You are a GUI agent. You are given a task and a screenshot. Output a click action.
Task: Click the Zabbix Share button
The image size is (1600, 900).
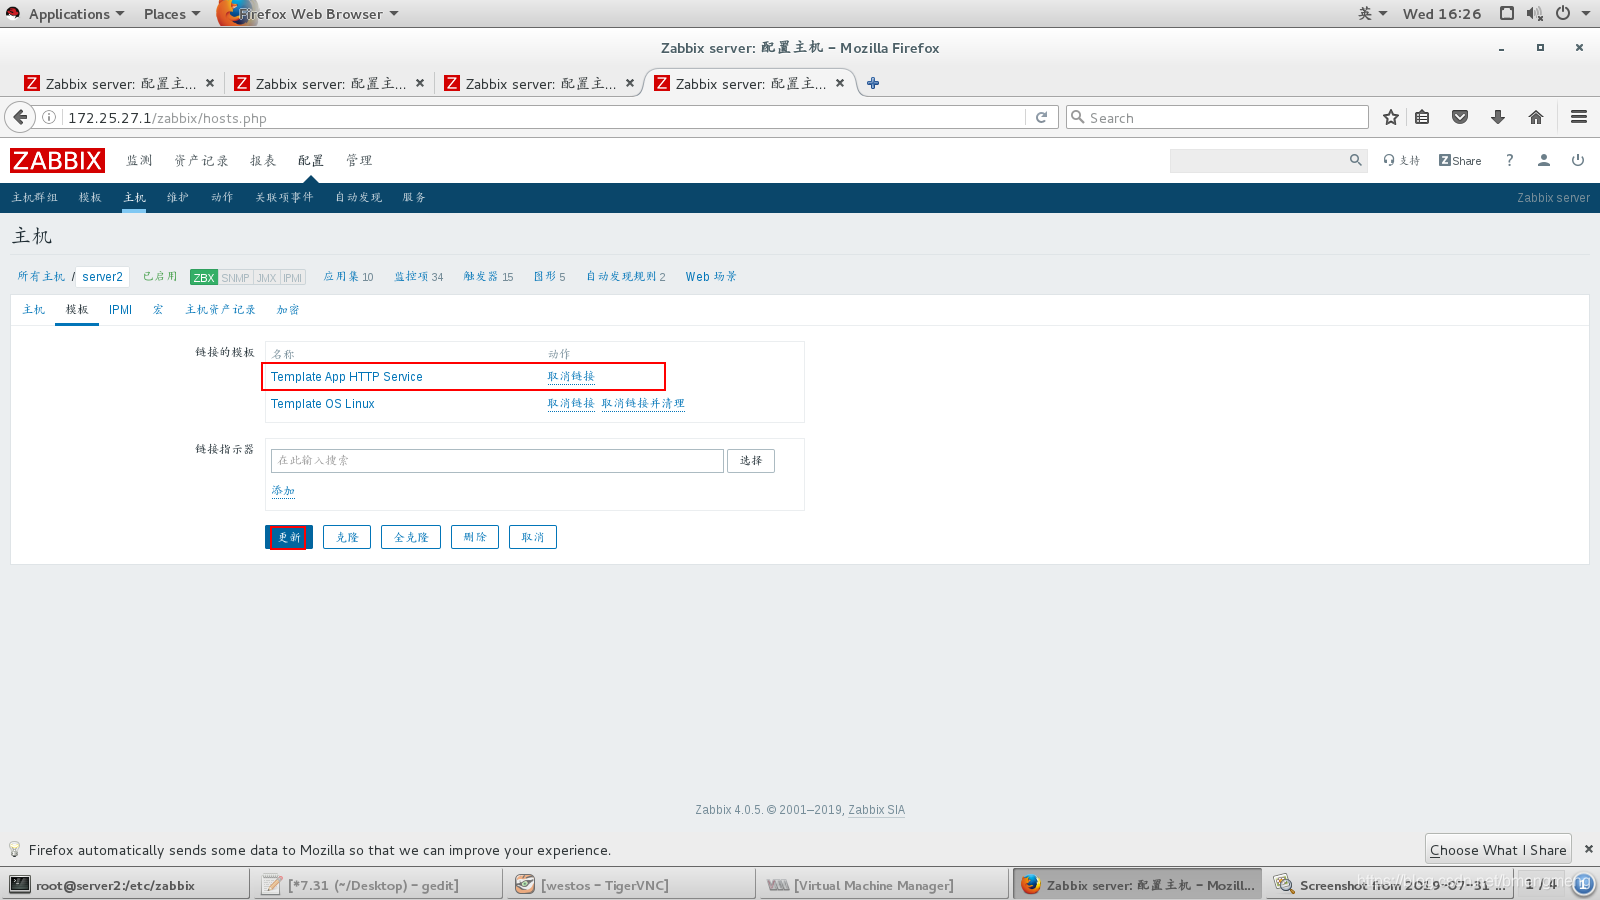pos(1460,160)
